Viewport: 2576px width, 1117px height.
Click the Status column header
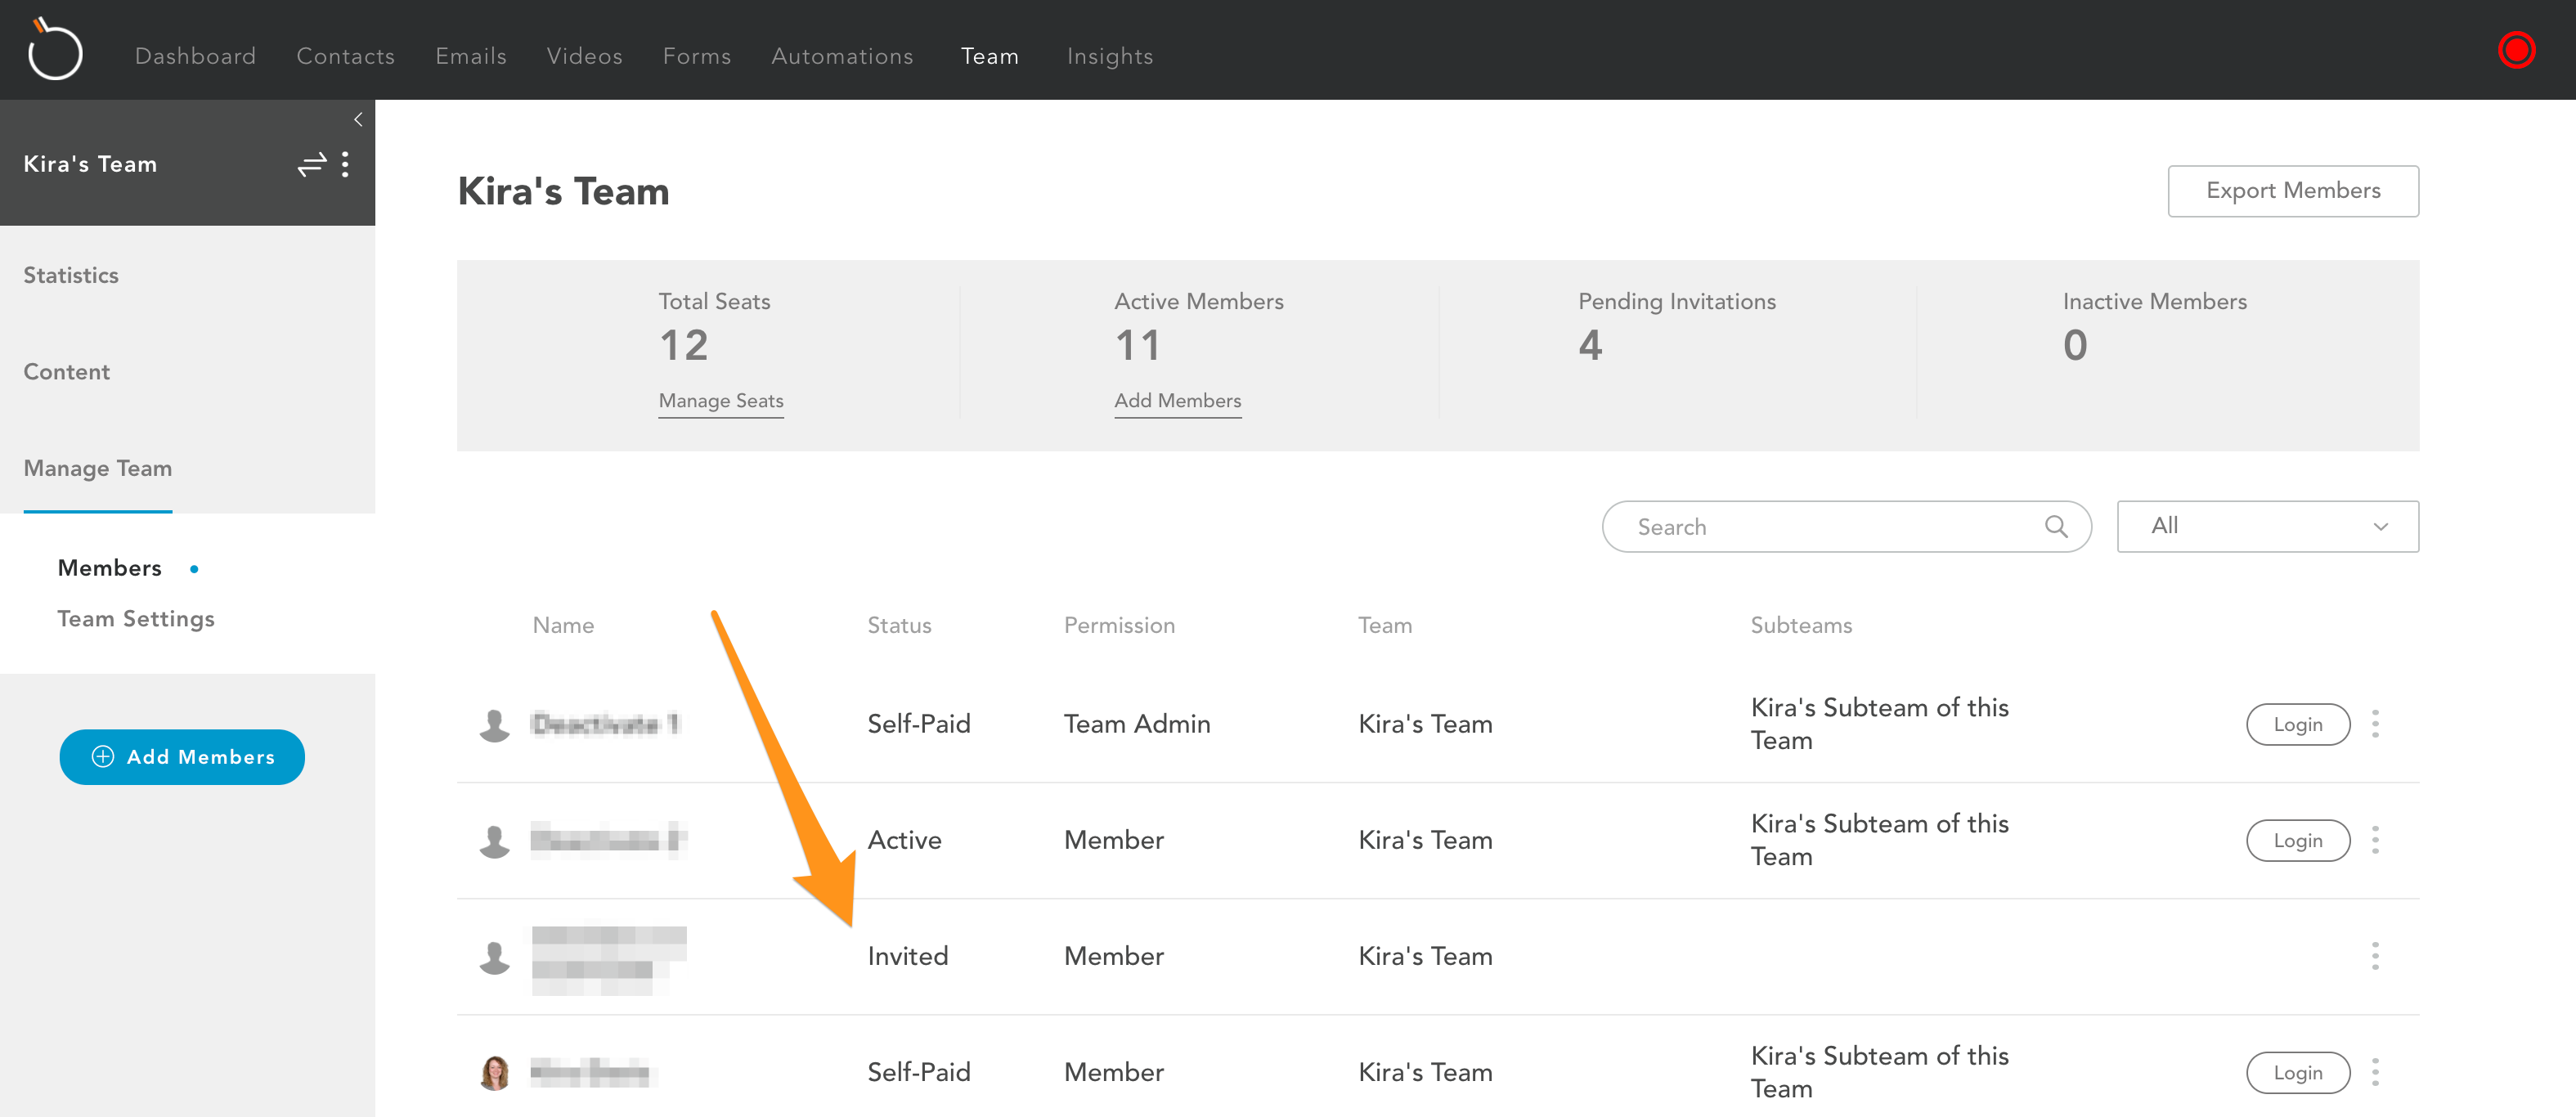pyautogui.click(x=898, y=625)
